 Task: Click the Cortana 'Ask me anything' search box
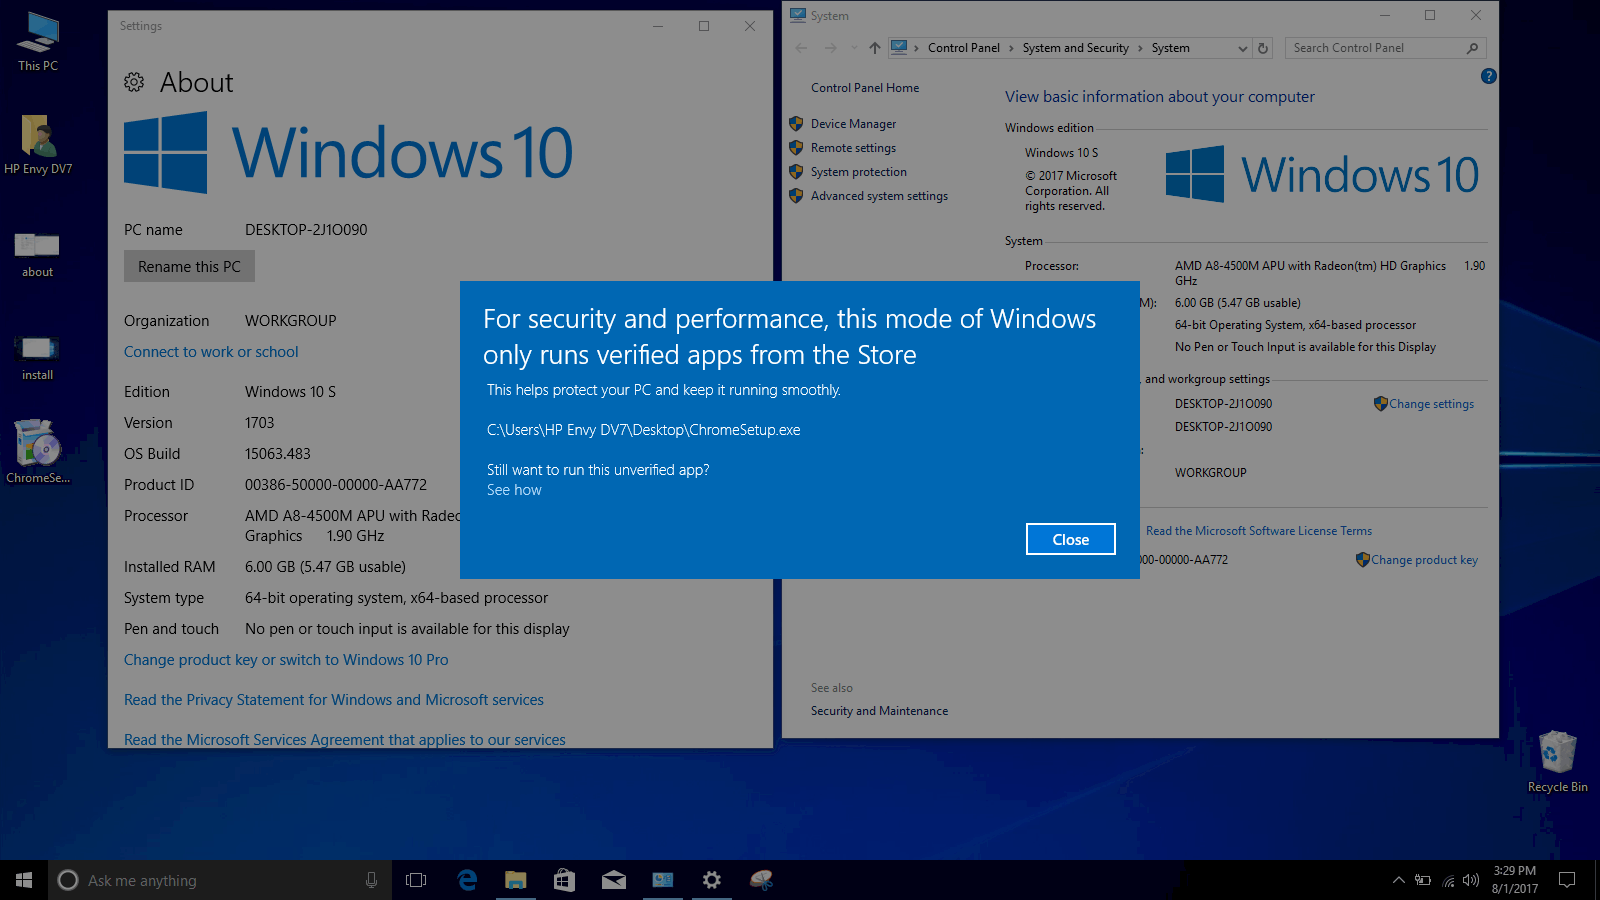(220, 880)
